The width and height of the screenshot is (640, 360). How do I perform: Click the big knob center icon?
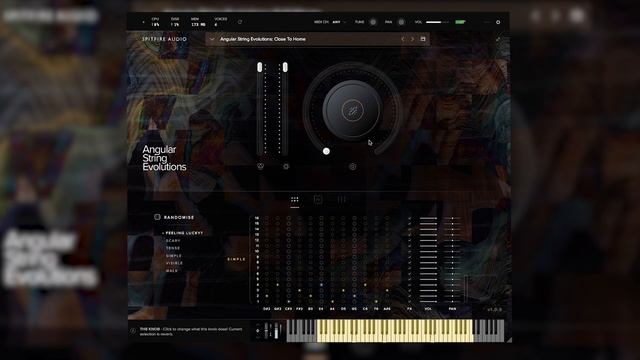click(x=352, y=110)
